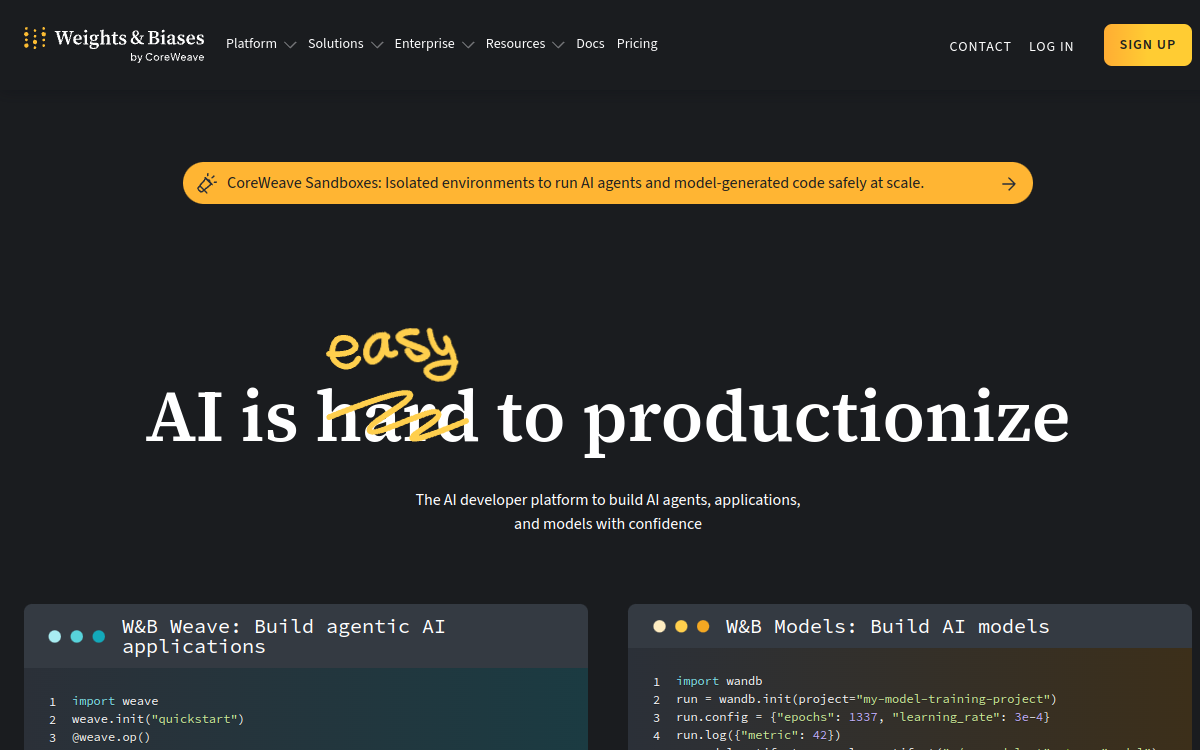Open the Platform navigation item
The image size is (1200, 750).
tap(251, 44)
